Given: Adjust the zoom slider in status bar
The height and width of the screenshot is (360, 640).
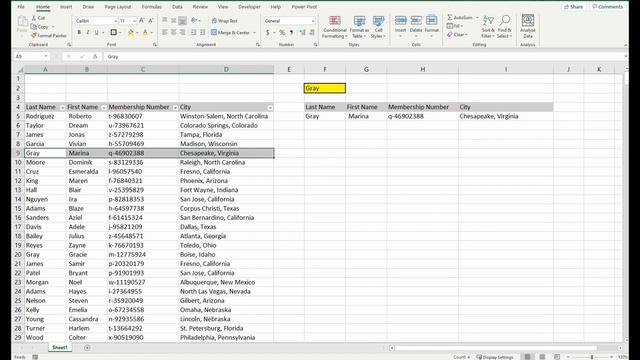Looking at the screenshot, I should click(592, 357).
